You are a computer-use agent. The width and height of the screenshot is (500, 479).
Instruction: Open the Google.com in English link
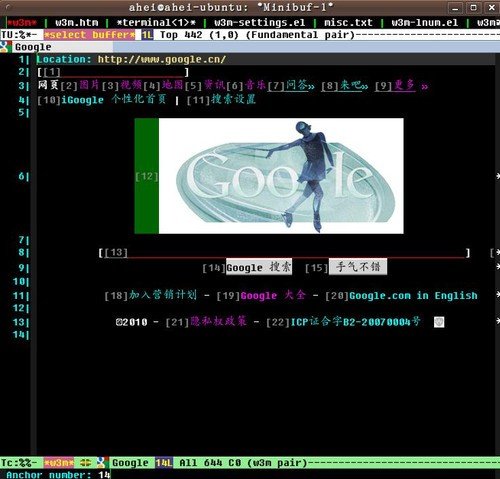413,296
